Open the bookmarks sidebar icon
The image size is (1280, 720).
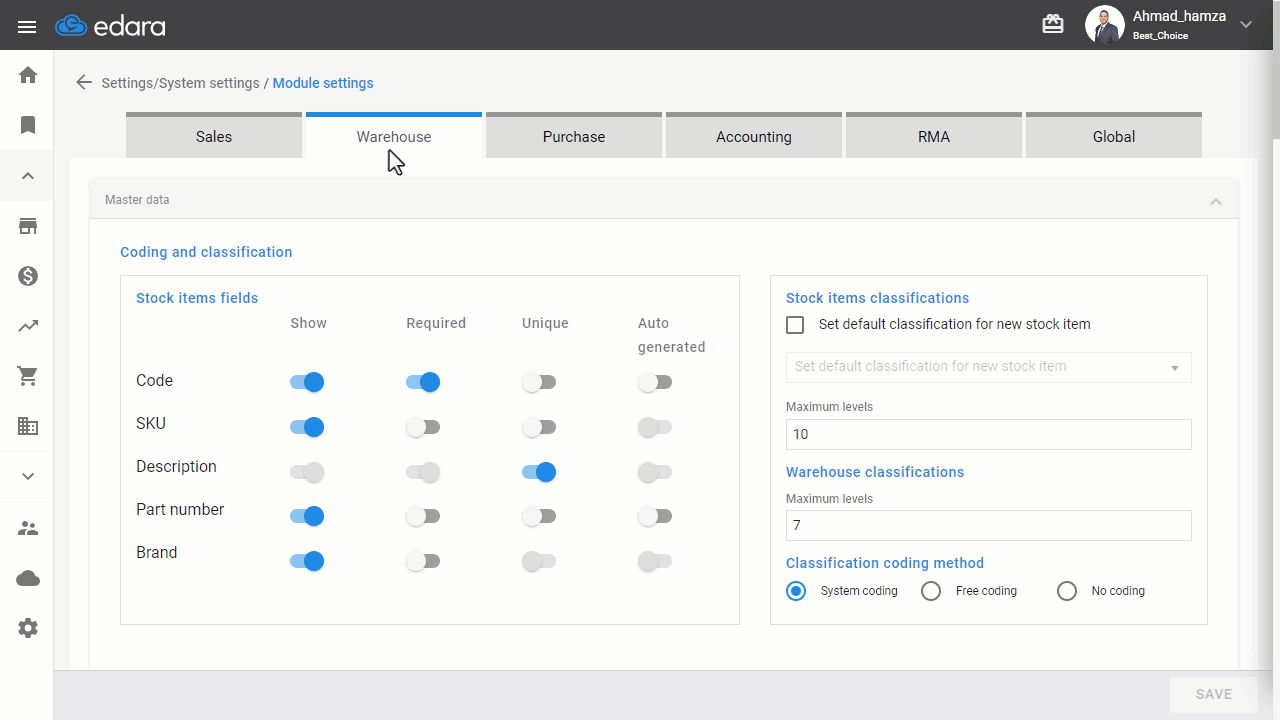[28, 125]
